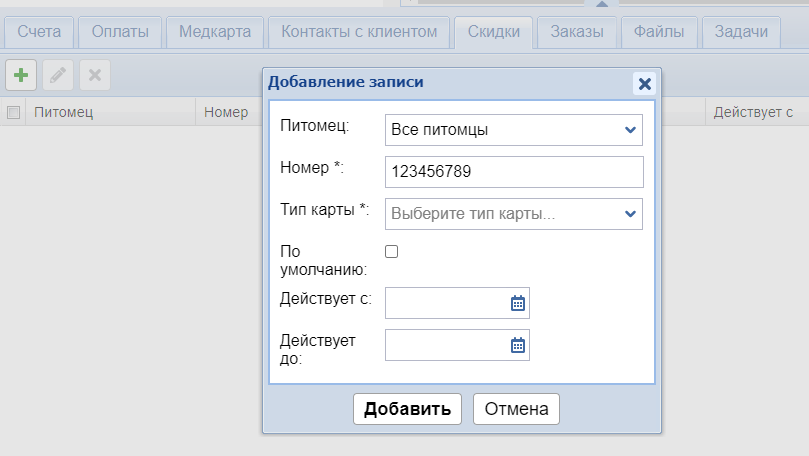Select the Контакты с клиентом tab
809x456 pixels.
(359, 32)
